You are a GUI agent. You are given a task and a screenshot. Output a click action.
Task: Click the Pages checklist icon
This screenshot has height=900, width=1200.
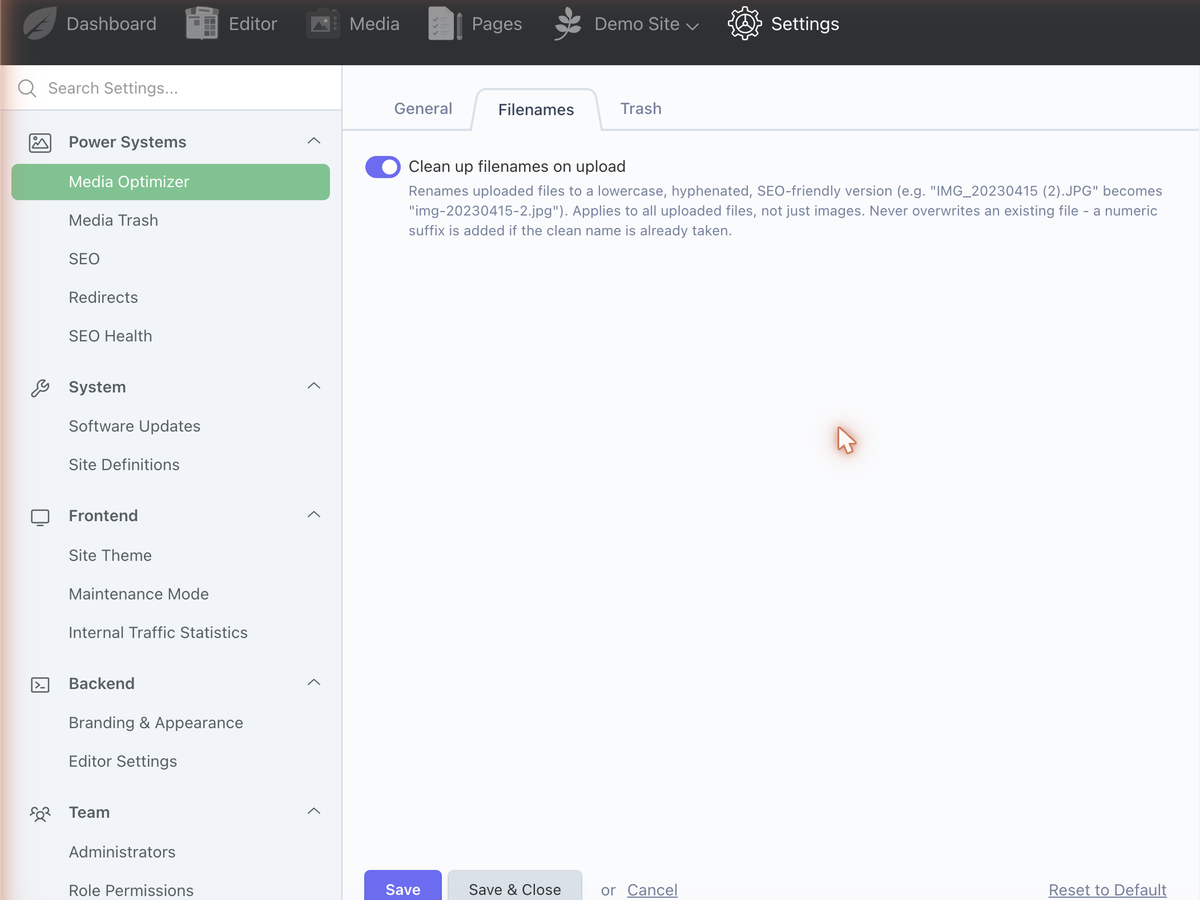pos(445,23)
